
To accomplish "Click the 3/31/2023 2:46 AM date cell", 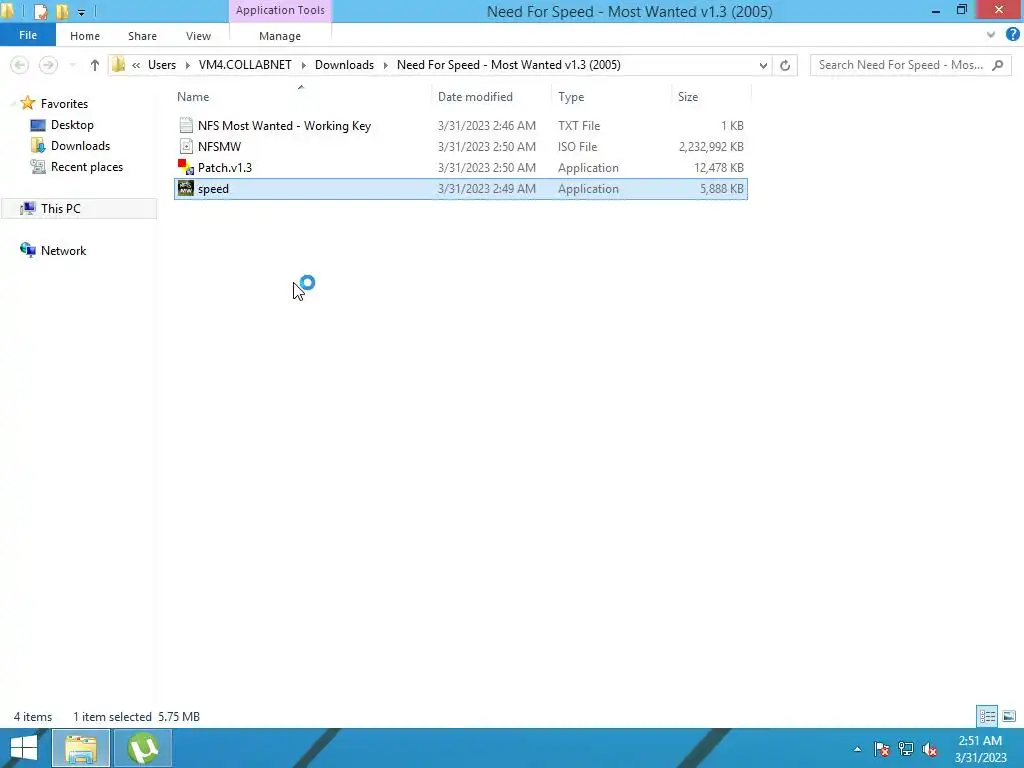I will [x=487, y=125].
